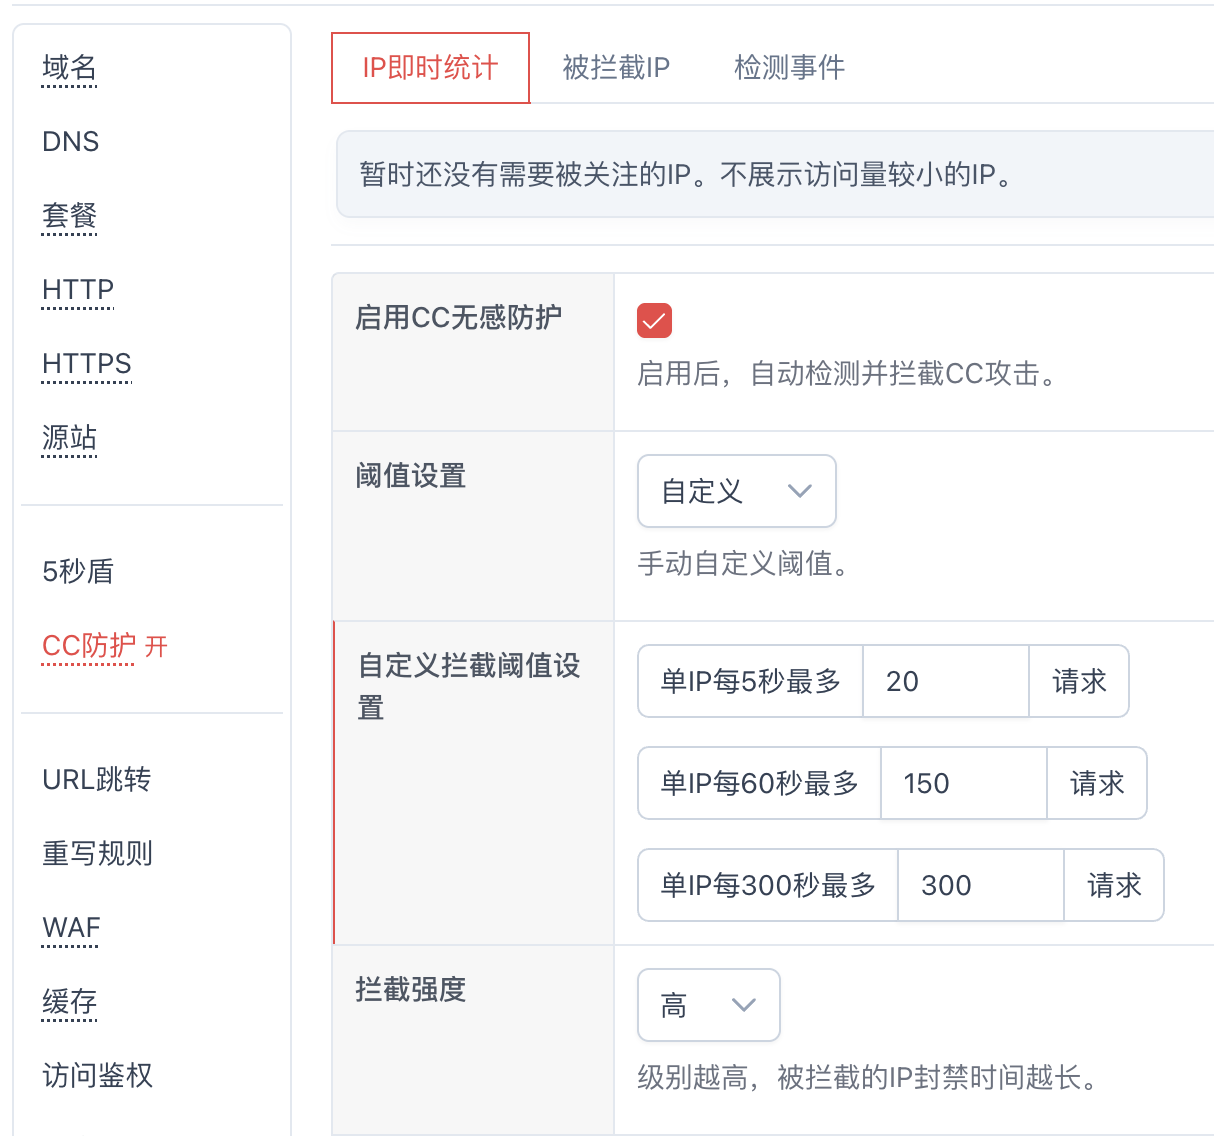Screen dimensions: 1214x1136
Task: Select the IP即时统计 tab
Action: [x=430, y=68]
